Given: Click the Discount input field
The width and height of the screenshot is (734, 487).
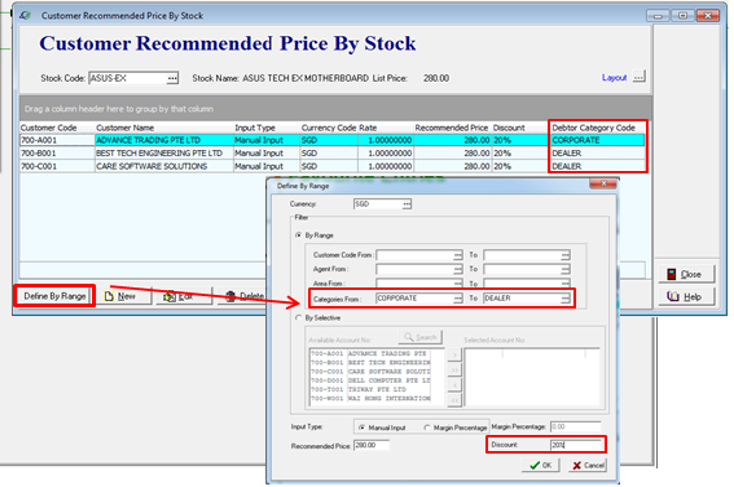Looking at the screenshot, I should tap(576, 445).
